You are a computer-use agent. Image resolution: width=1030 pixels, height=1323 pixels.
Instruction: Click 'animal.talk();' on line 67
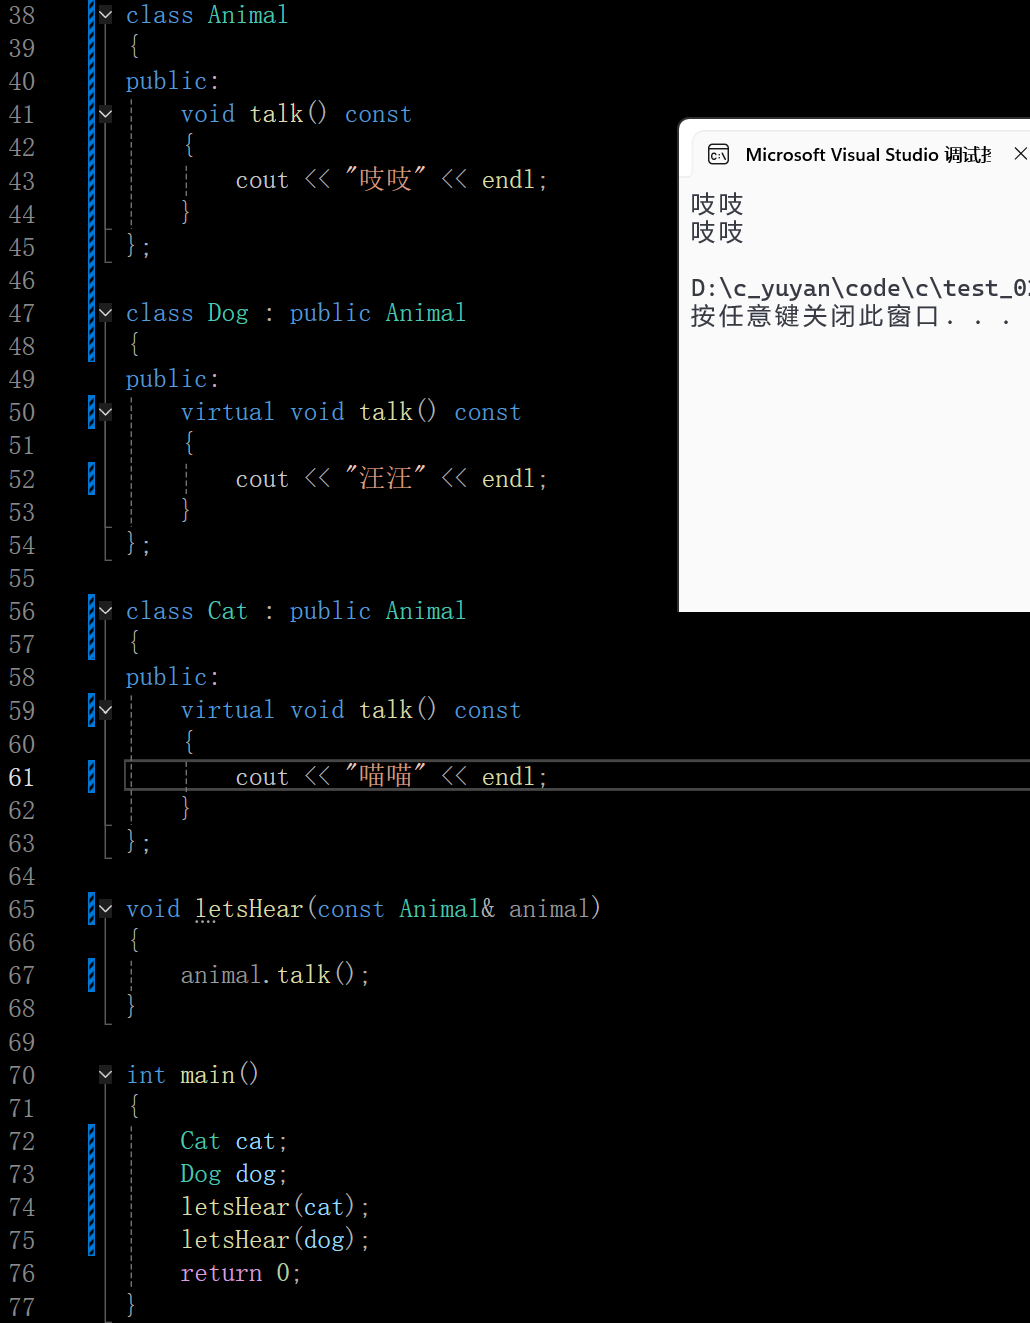point(275,975)
